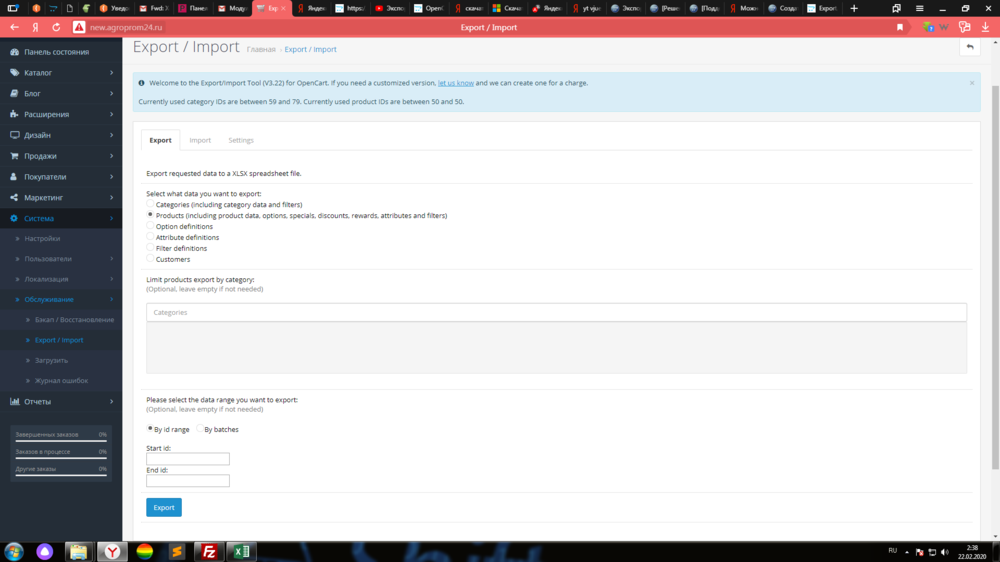The width and height of the screenshot is (1000, 562).
Task: Open Excel from the taskbar
Action: pos(241,551)
